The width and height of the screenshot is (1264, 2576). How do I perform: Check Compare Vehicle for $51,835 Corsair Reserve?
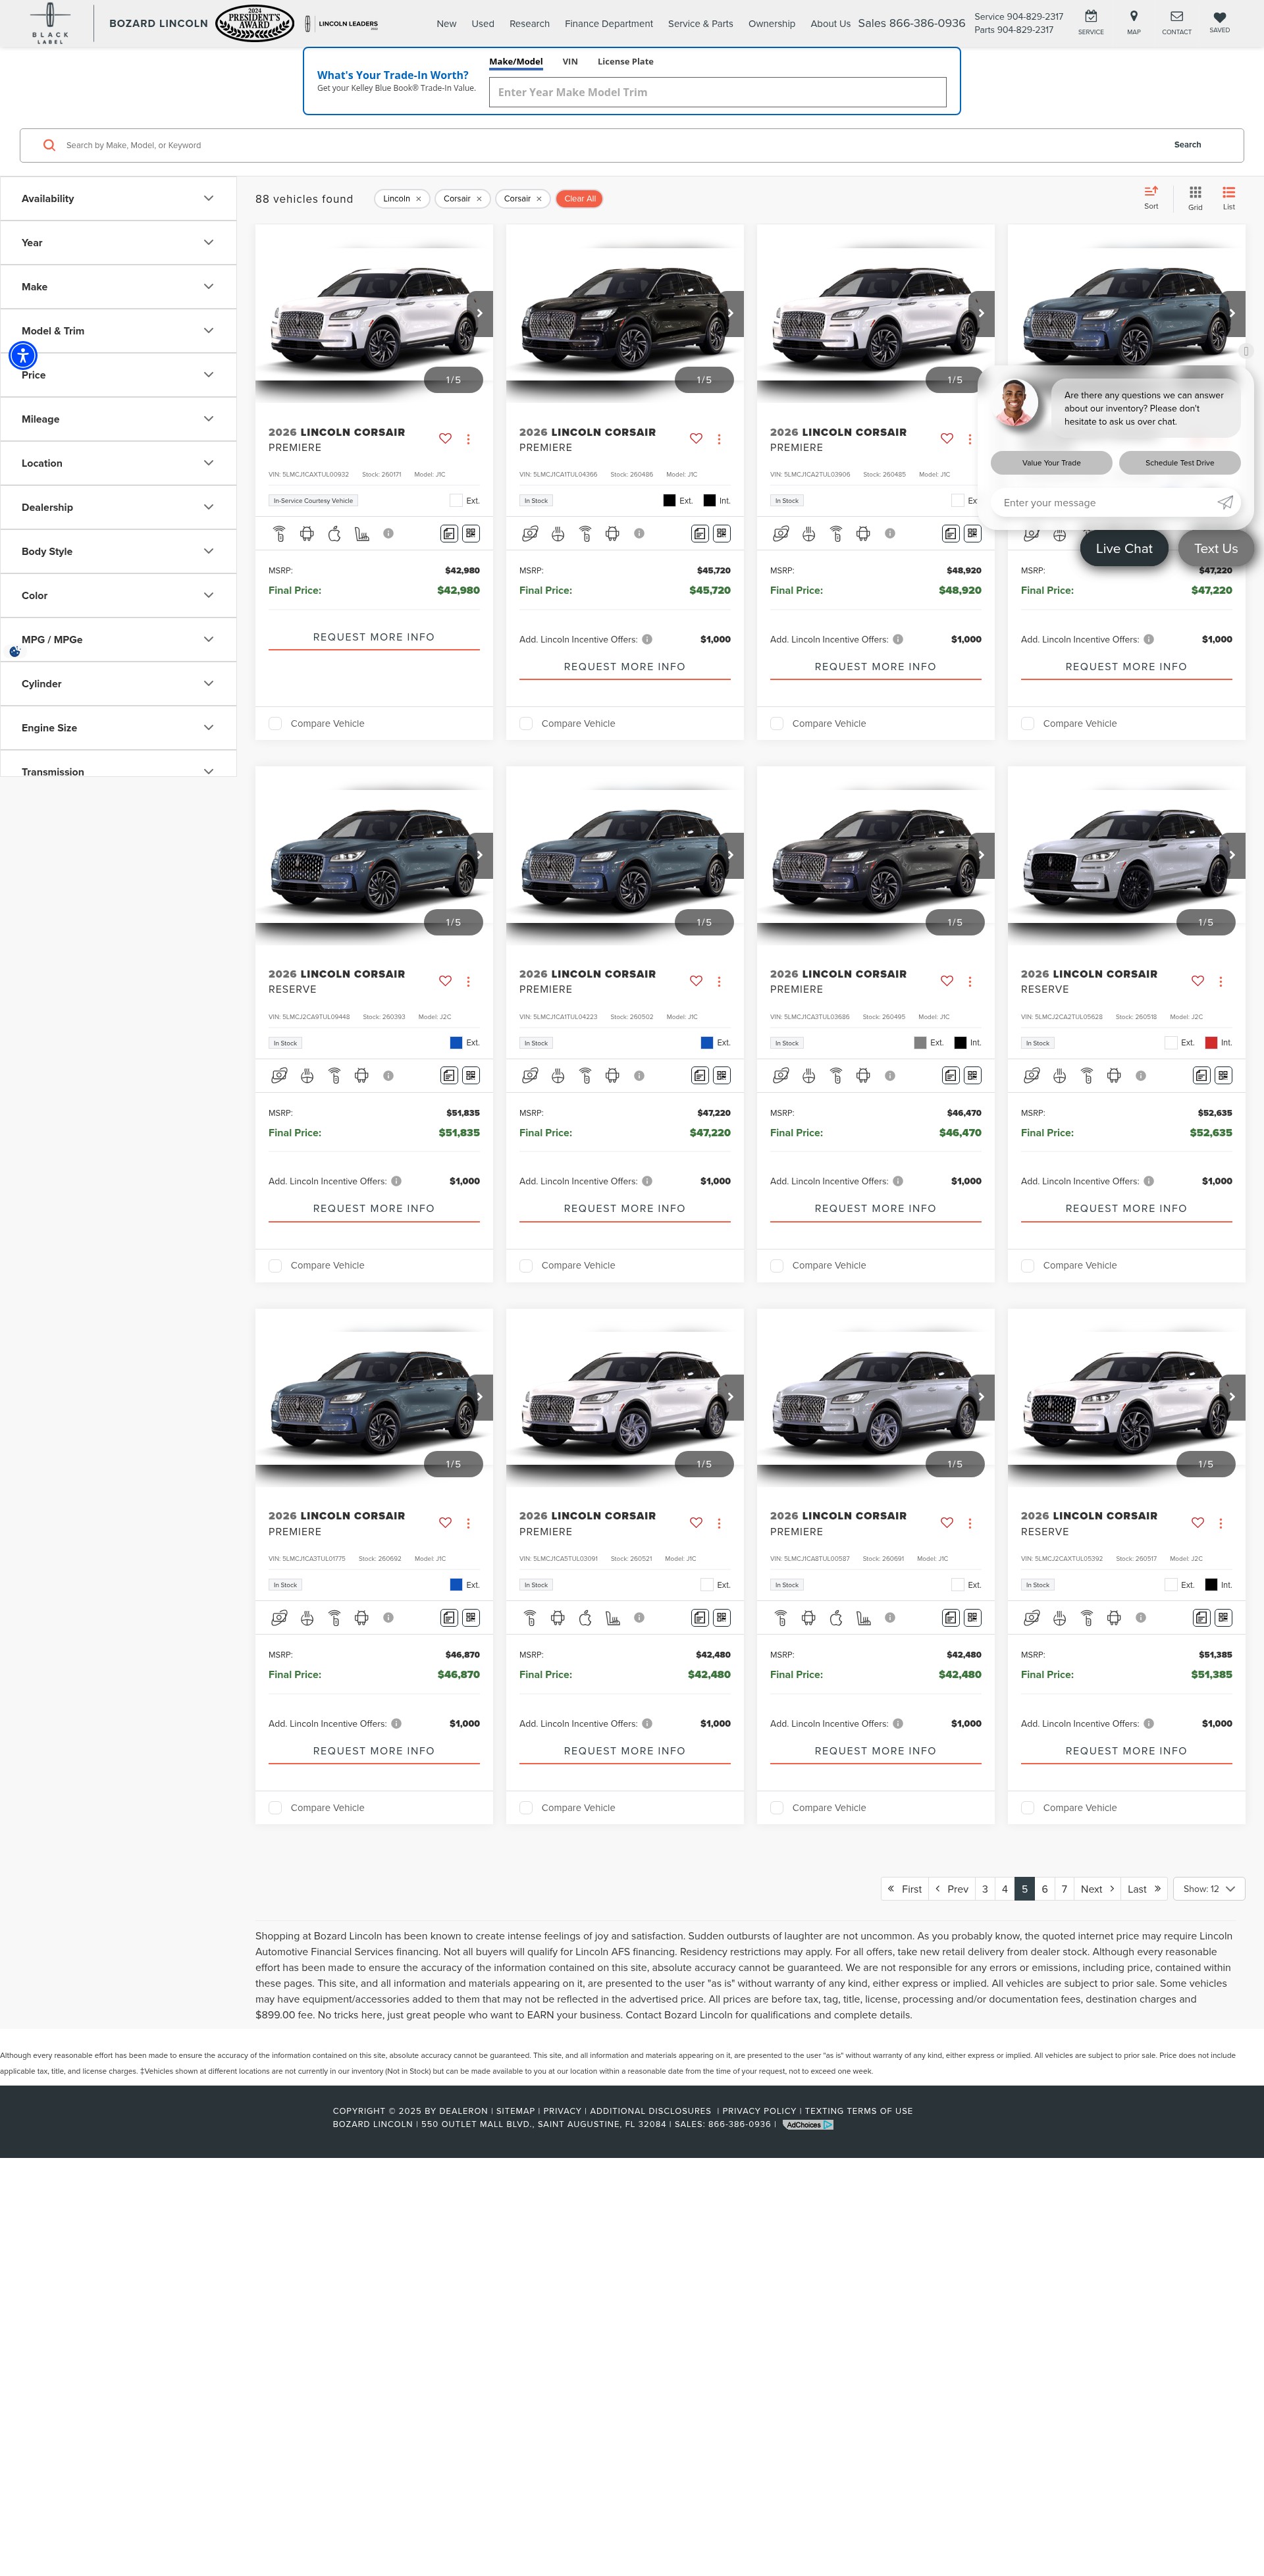click(x=275, y=1266)
